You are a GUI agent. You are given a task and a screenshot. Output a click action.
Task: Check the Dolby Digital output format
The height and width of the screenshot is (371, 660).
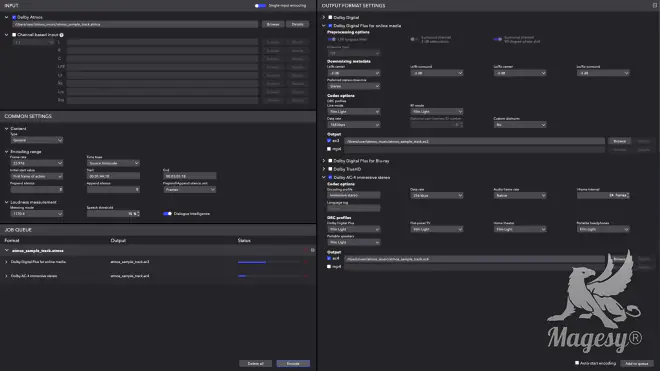coord(330,18)
